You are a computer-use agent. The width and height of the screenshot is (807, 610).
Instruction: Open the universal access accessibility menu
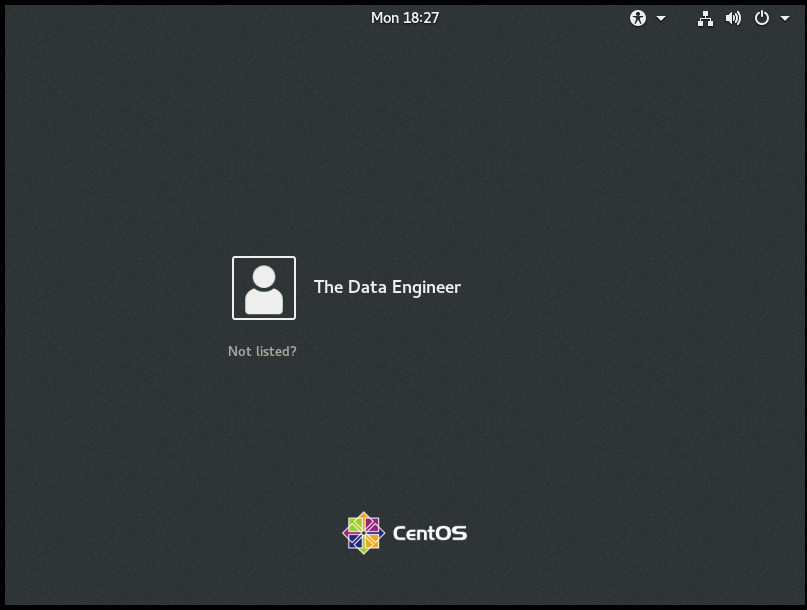[x=637, y=17]
